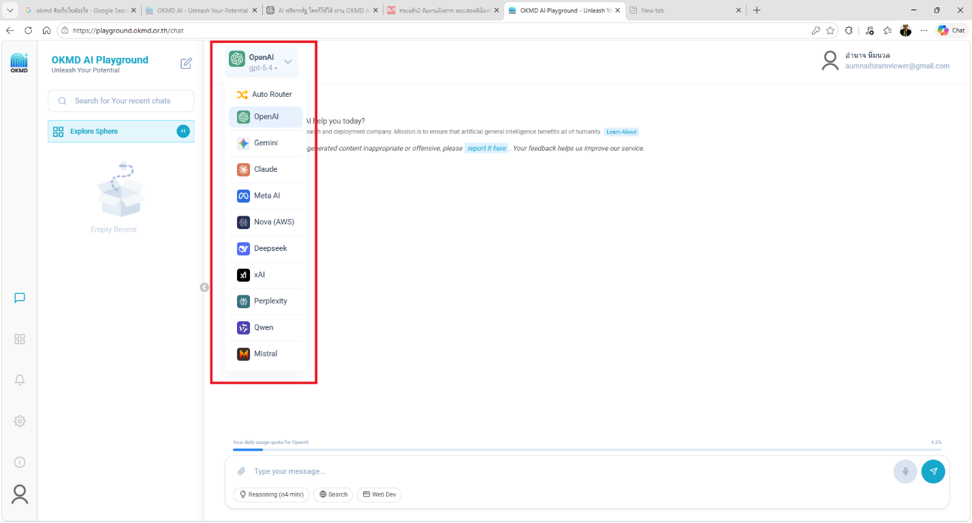
Task: Click the report it here link
Action: pyautogui.click(x=487, y=149)
